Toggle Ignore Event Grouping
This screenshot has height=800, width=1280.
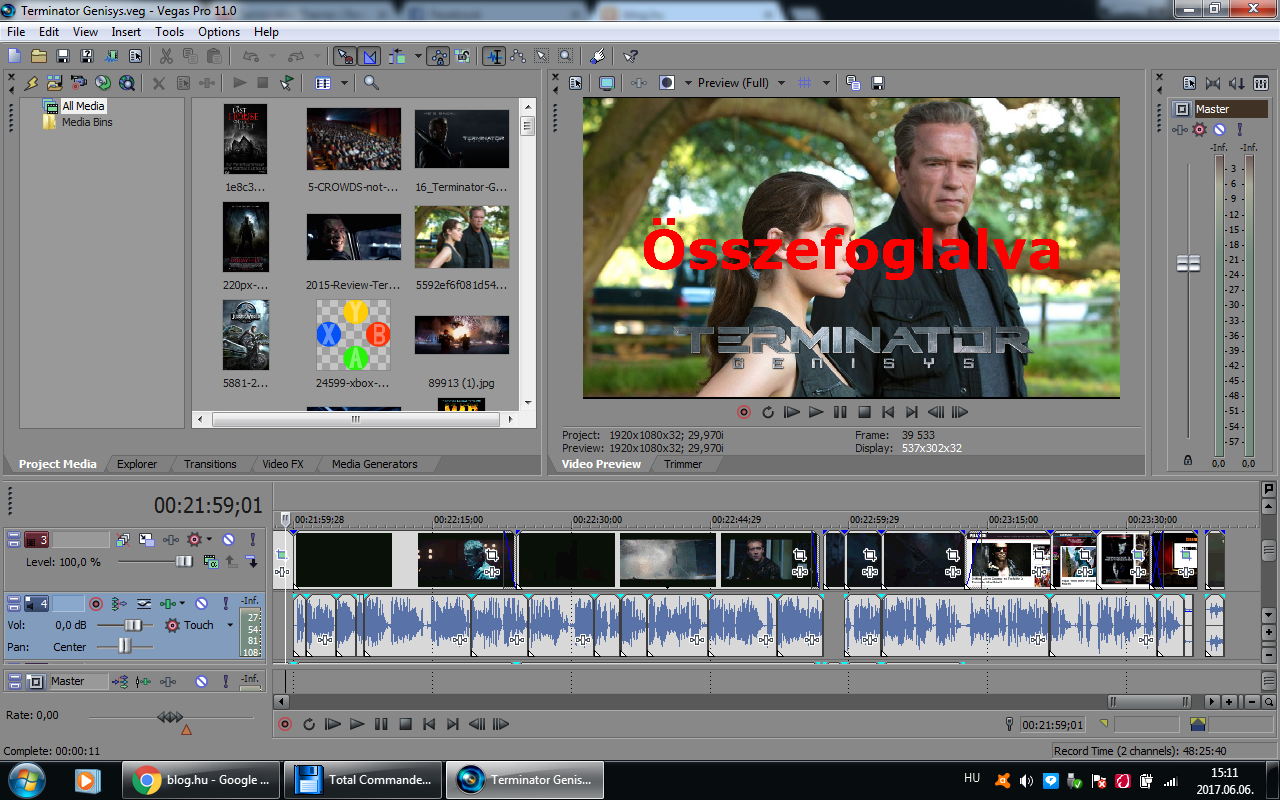[463, 56]
